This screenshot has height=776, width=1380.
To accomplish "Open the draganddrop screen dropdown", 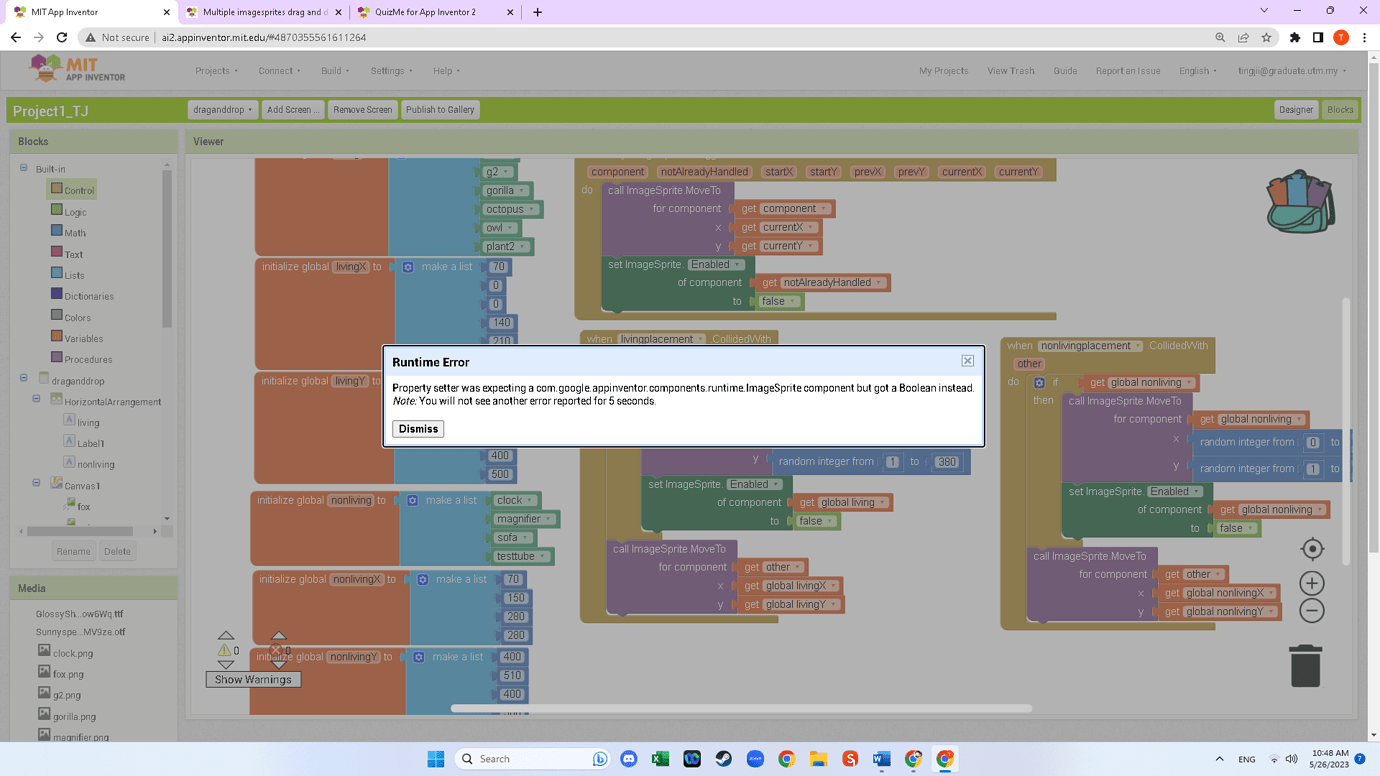I will coord(222,110).
